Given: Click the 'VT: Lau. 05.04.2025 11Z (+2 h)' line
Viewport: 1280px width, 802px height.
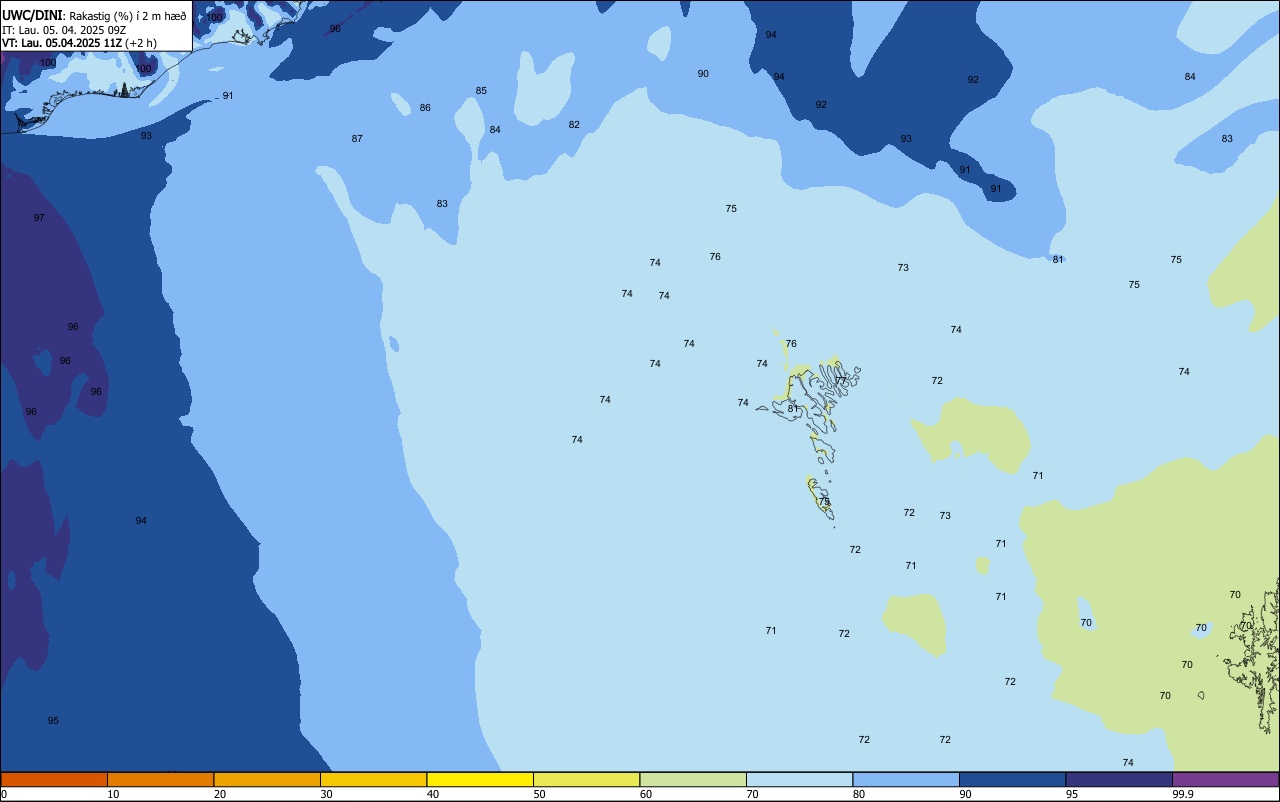Looking at the screenshot, I should point(79,43).
